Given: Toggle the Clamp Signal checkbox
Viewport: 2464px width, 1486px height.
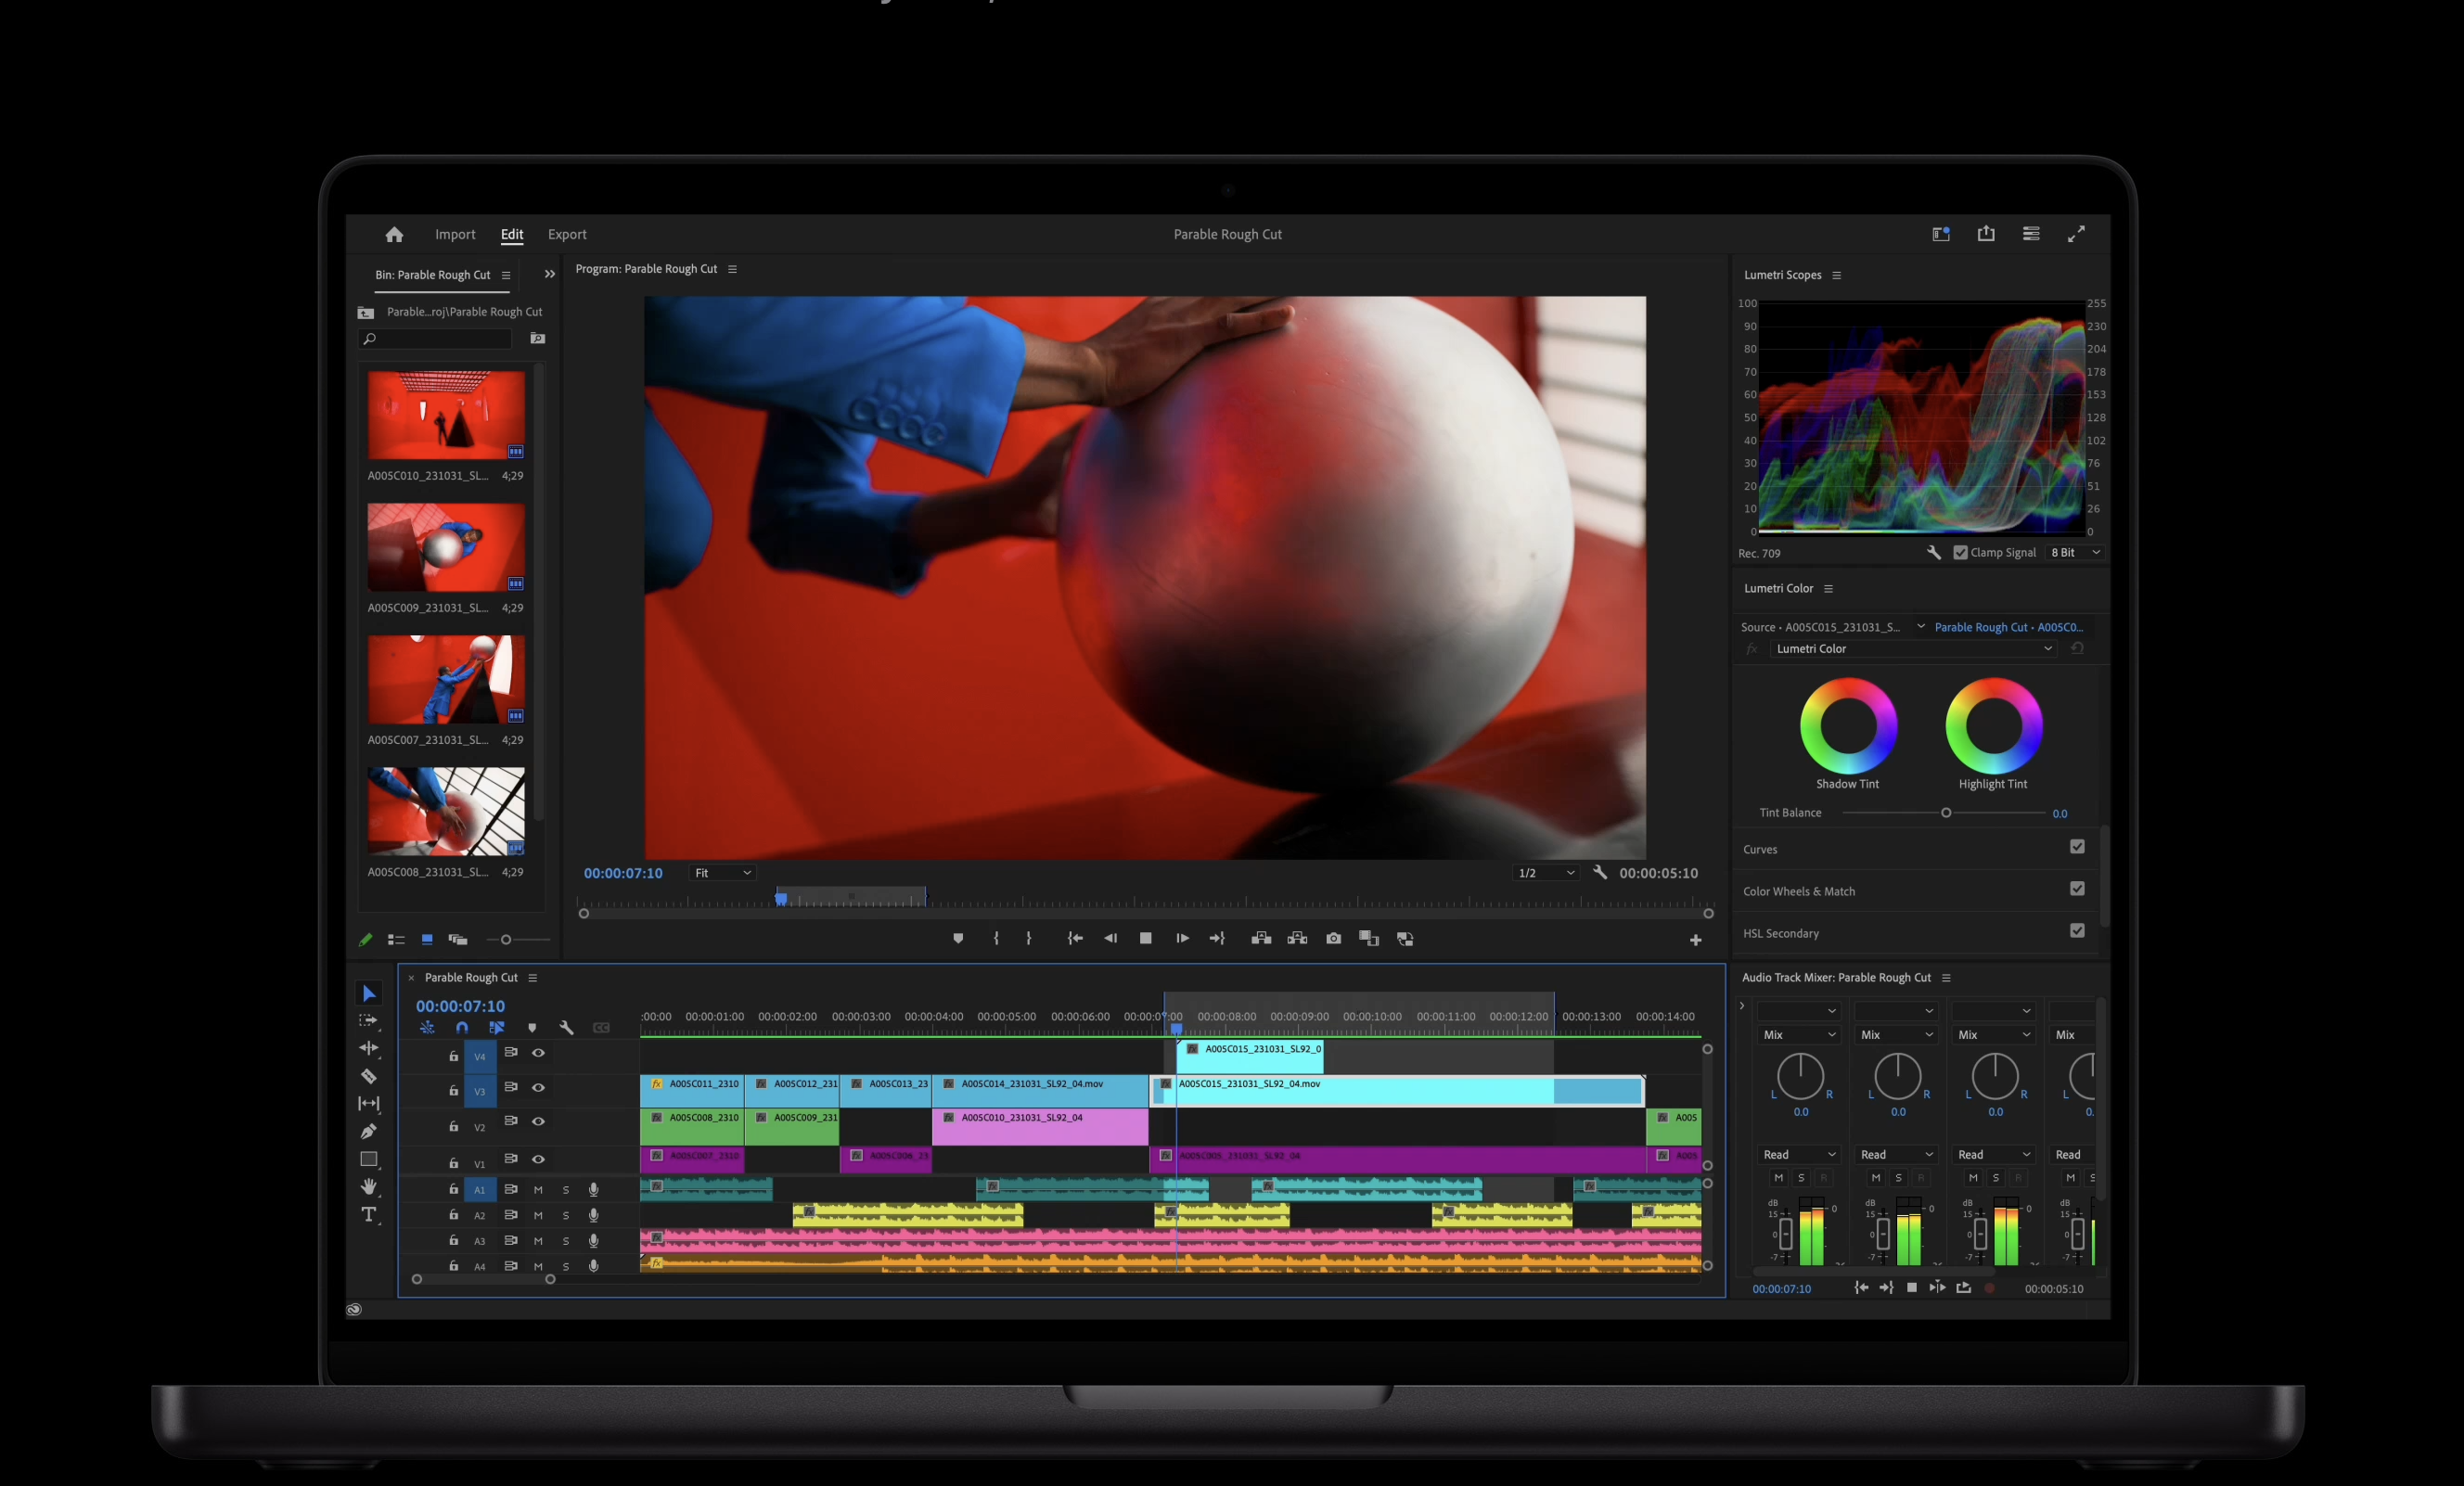Looking at the screenshot, I should tap(1960, 552).
